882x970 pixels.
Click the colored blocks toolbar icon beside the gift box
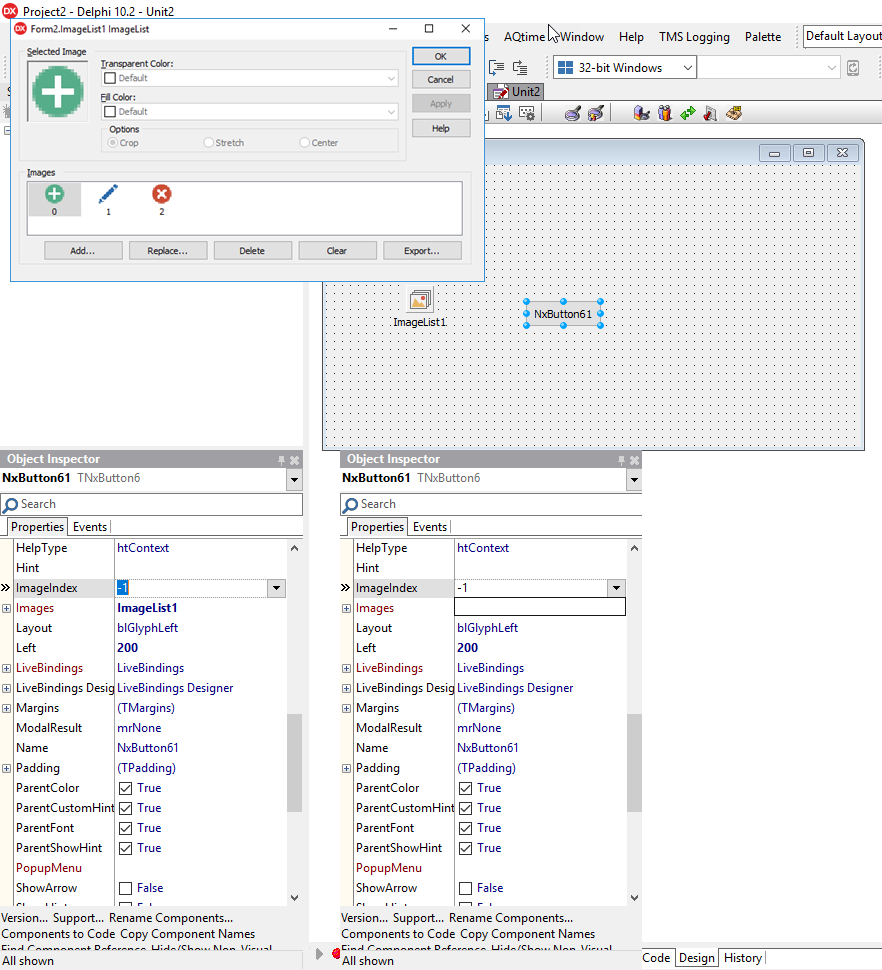tap(641, 113)
